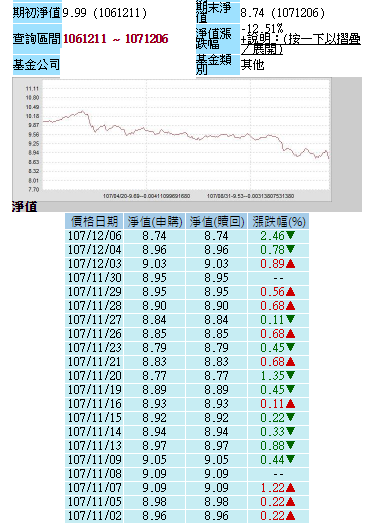Click the red up arrow in the 107/11/05 row
This screenshot has height=523, width=367.
[x=291, y=502]
